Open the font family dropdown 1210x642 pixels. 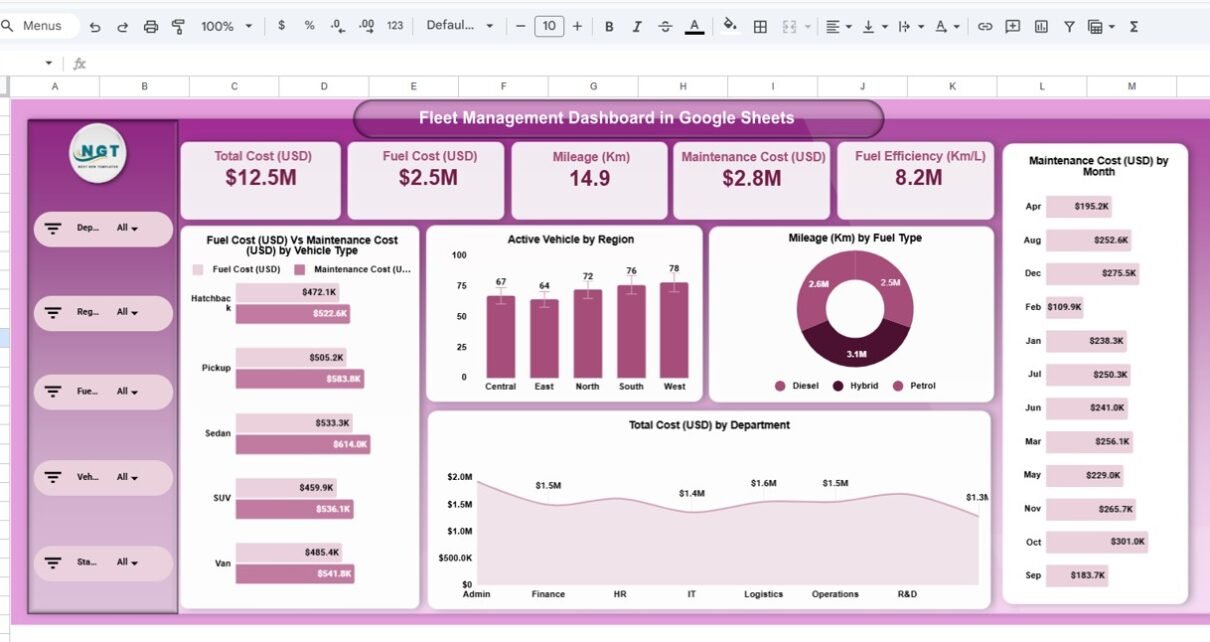(460, 26)
